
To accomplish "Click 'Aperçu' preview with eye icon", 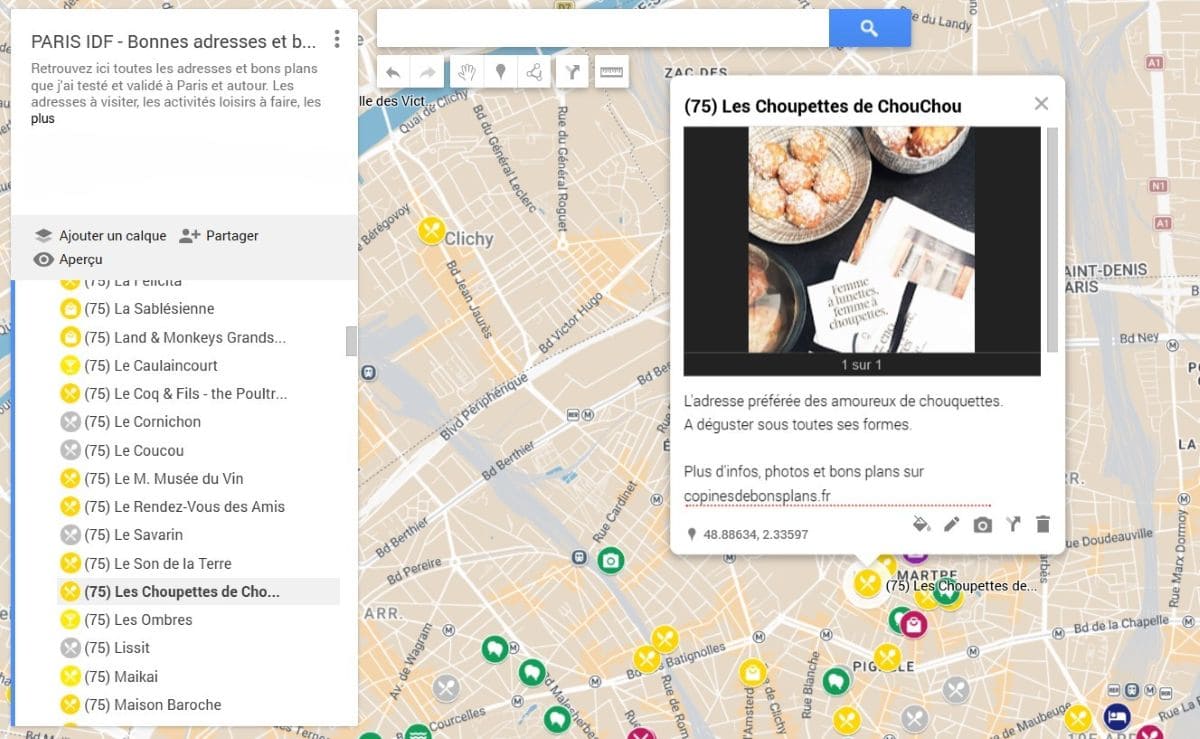I will [68, 260].
